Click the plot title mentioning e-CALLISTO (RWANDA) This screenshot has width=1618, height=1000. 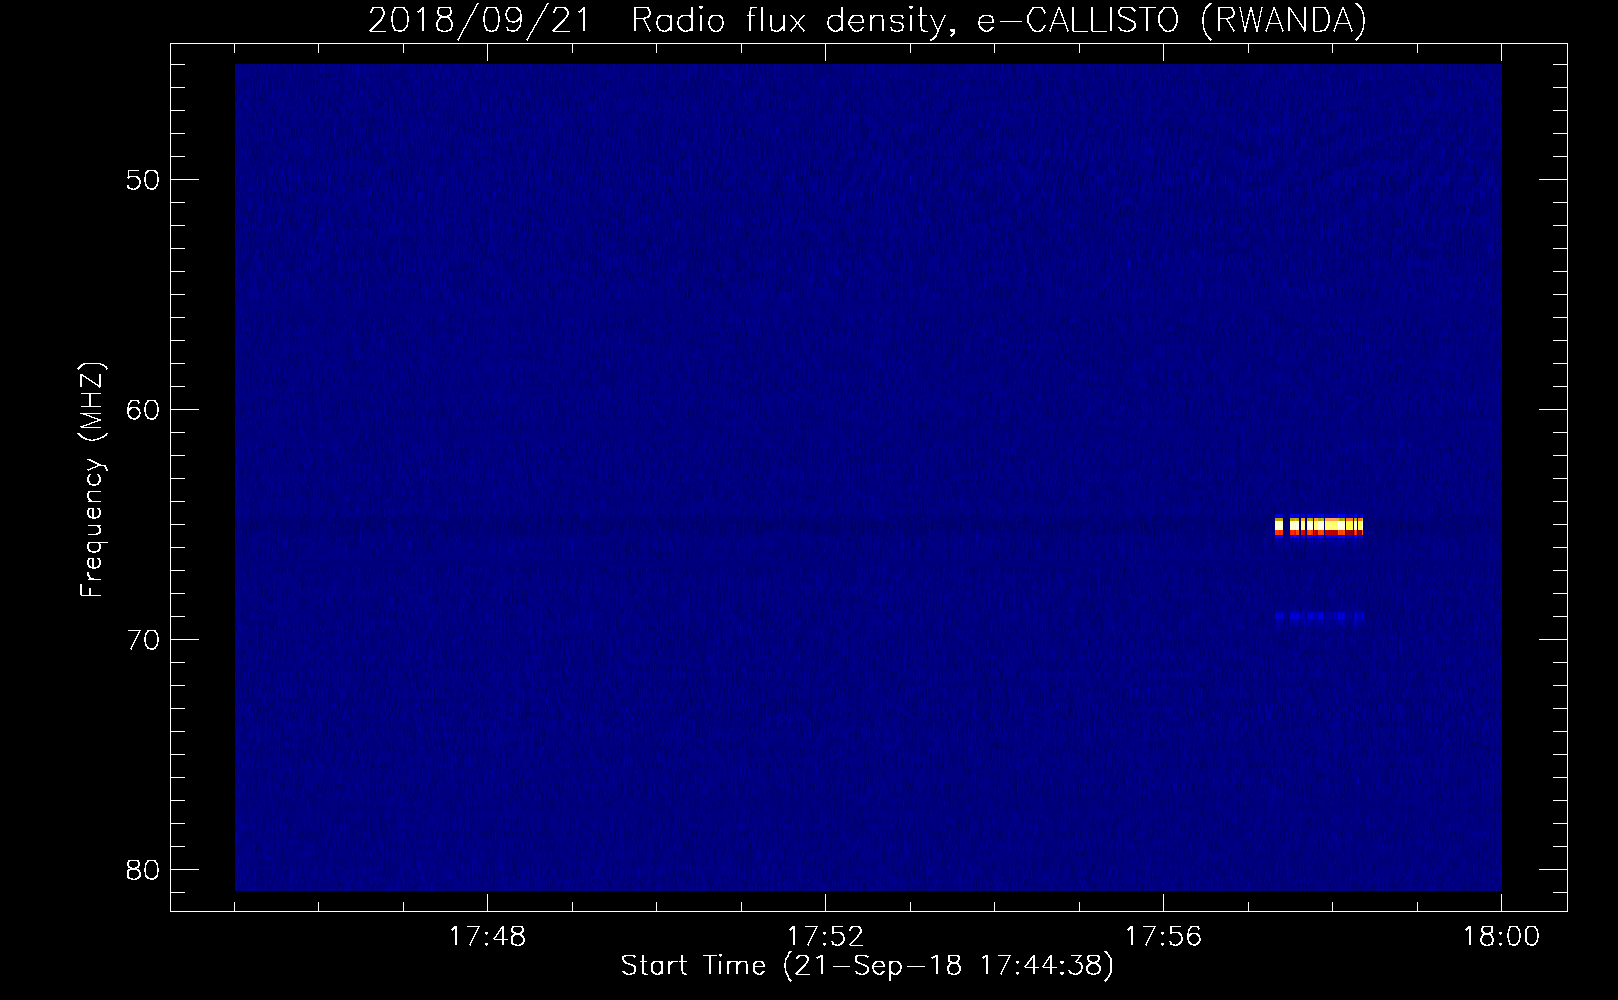867,20
